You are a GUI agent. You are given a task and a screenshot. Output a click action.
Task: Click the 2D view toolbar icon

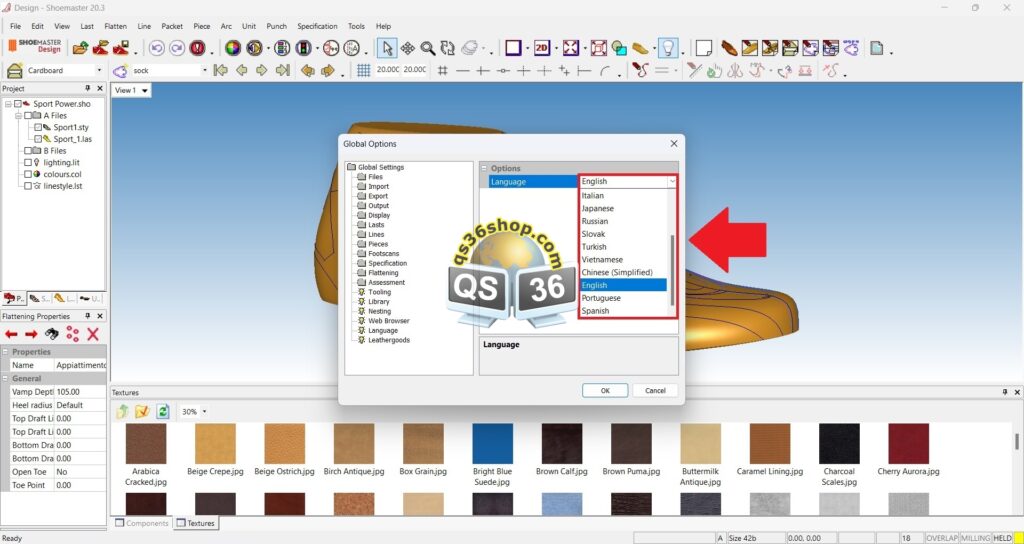pyautogui.click(x=541, y=47)
